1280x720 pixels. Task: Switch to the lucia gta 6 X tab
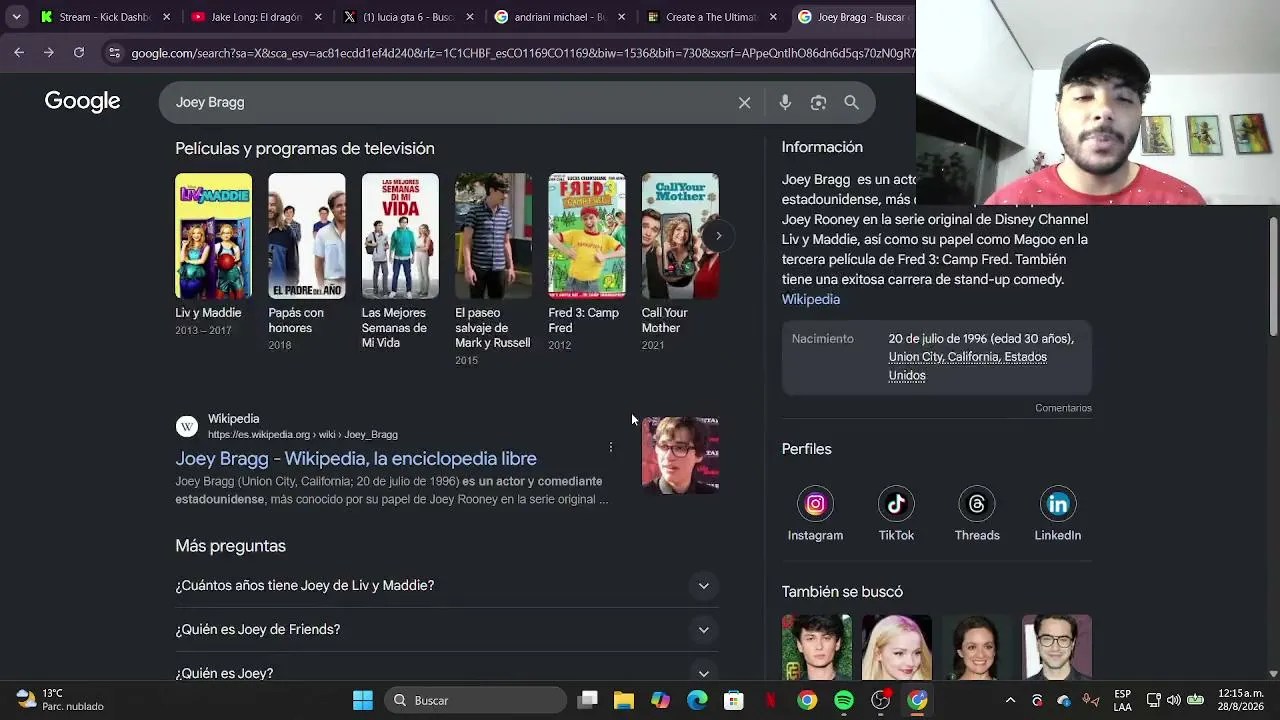coord(408,17)
